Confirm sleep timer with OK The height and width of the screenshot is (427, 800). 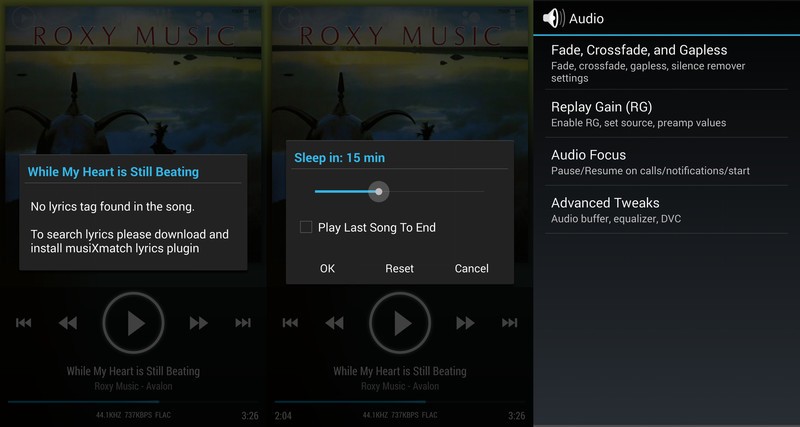[327, 268]
